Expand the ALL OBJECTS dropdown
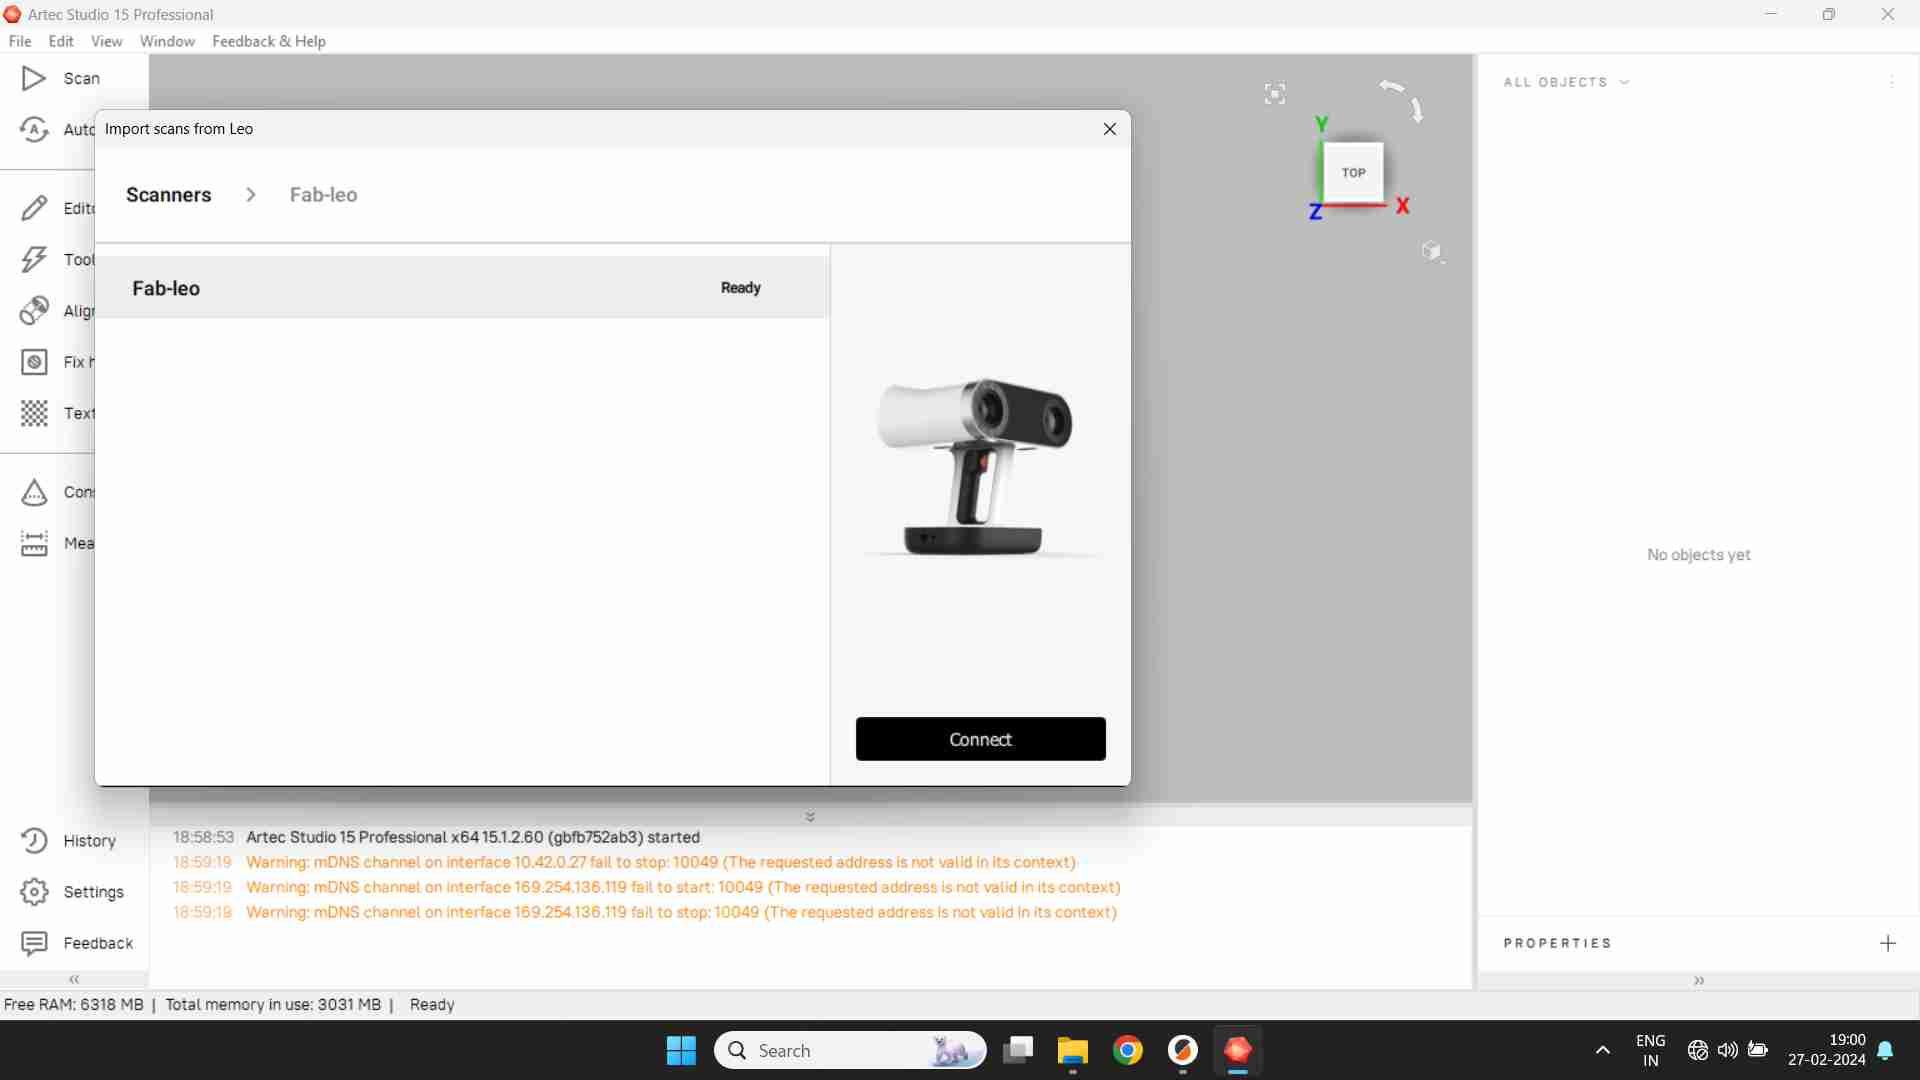 tap(1566, 82)
